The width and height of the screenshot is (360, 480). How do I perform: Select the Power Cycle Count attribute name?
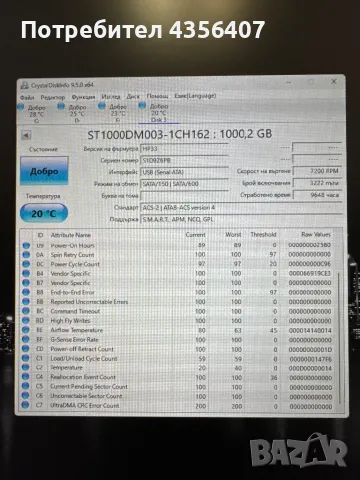75,264
